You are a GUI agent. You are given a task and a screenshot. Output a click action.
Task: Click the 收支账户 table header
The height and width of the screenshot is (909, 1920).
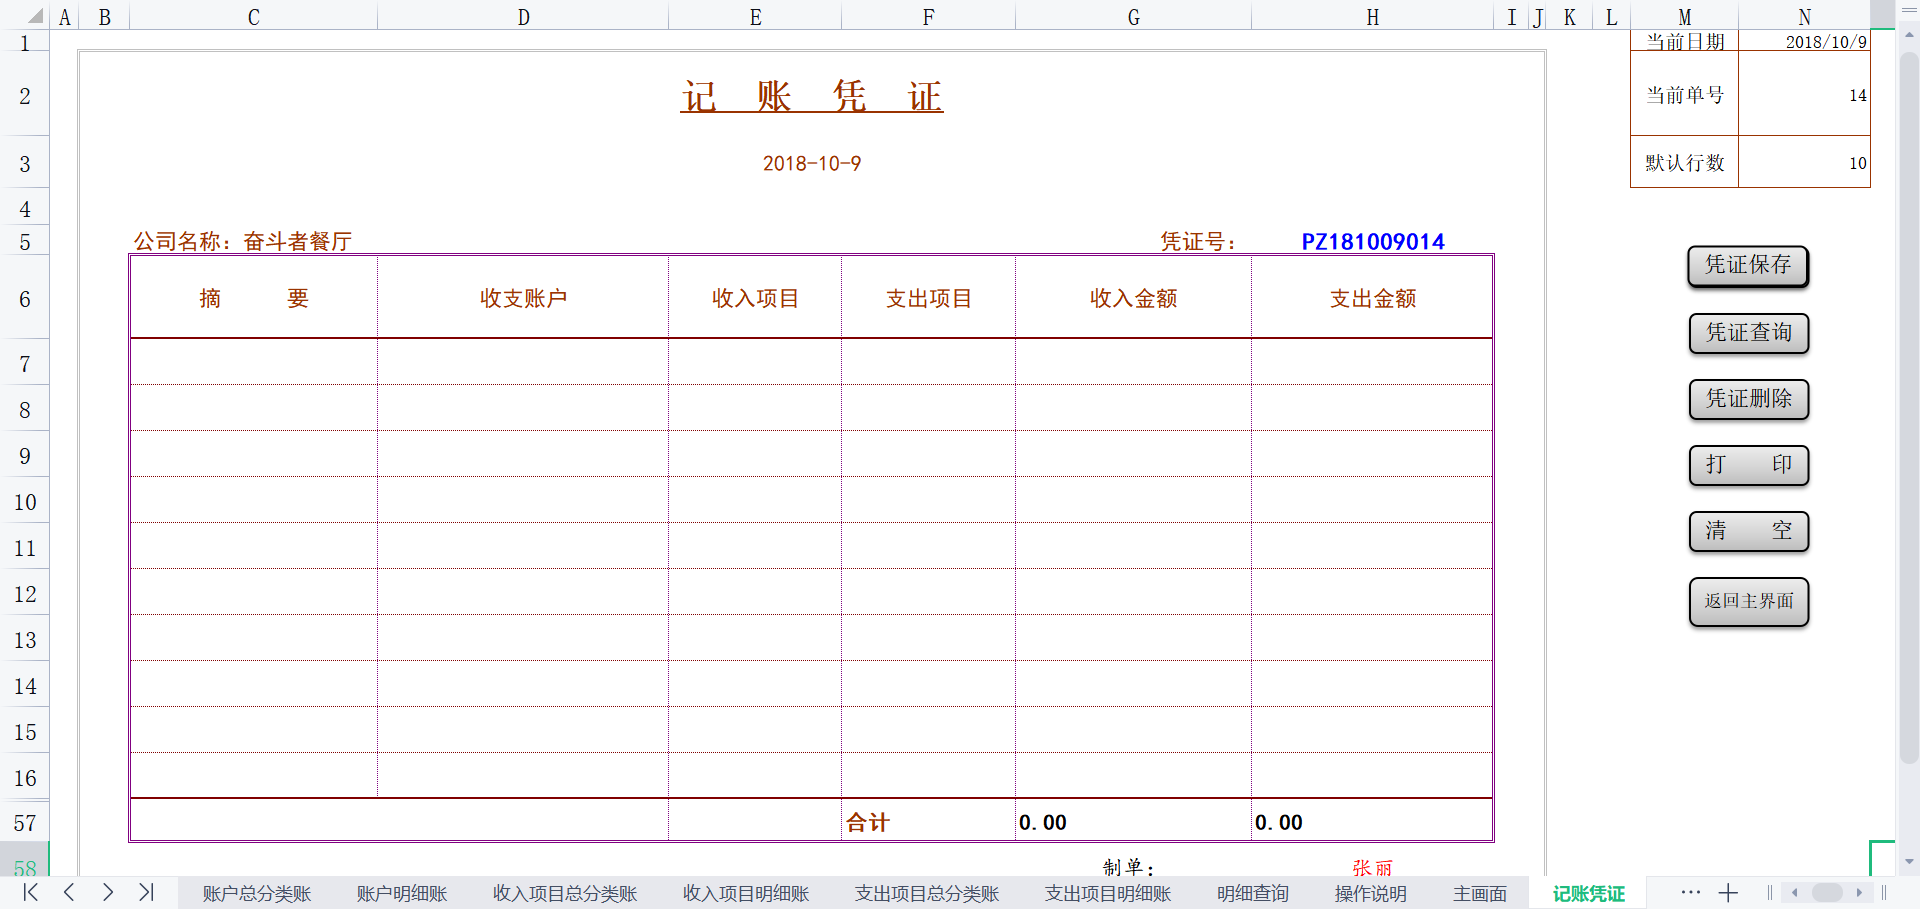523,298
